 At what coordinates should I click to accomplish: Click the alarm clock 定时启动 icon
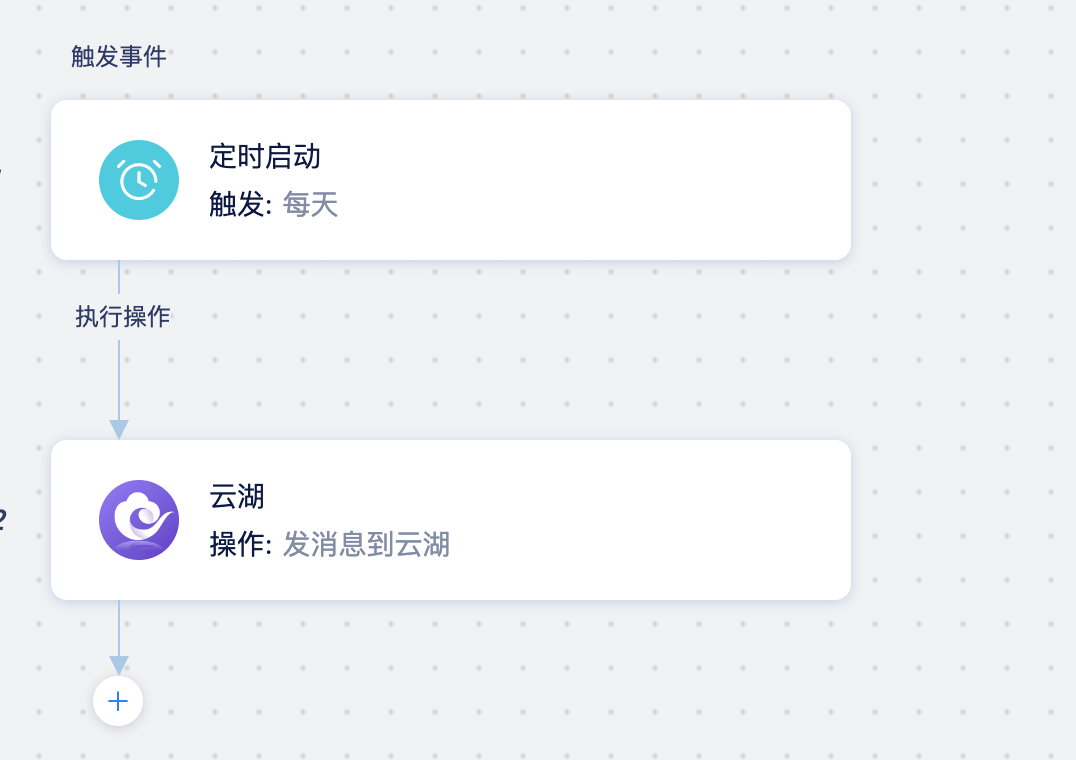click(139, 180)
